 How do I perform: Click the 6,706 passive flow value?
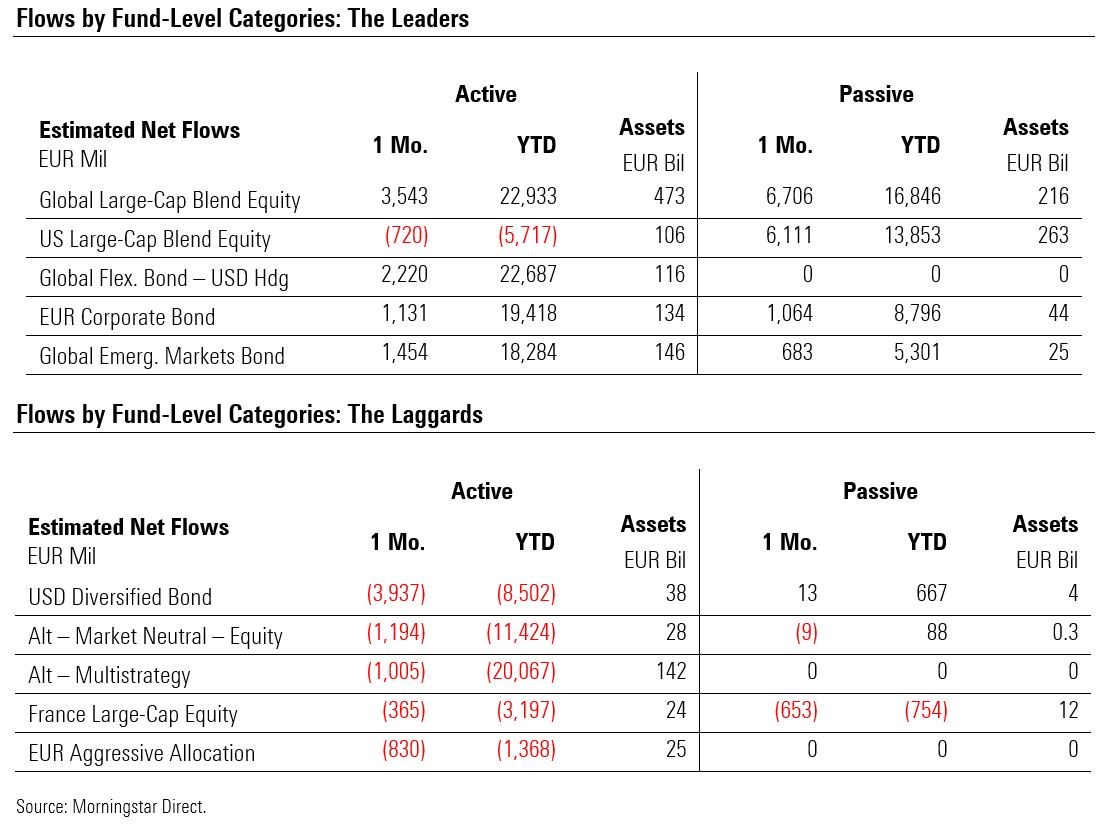coord(785,197)
